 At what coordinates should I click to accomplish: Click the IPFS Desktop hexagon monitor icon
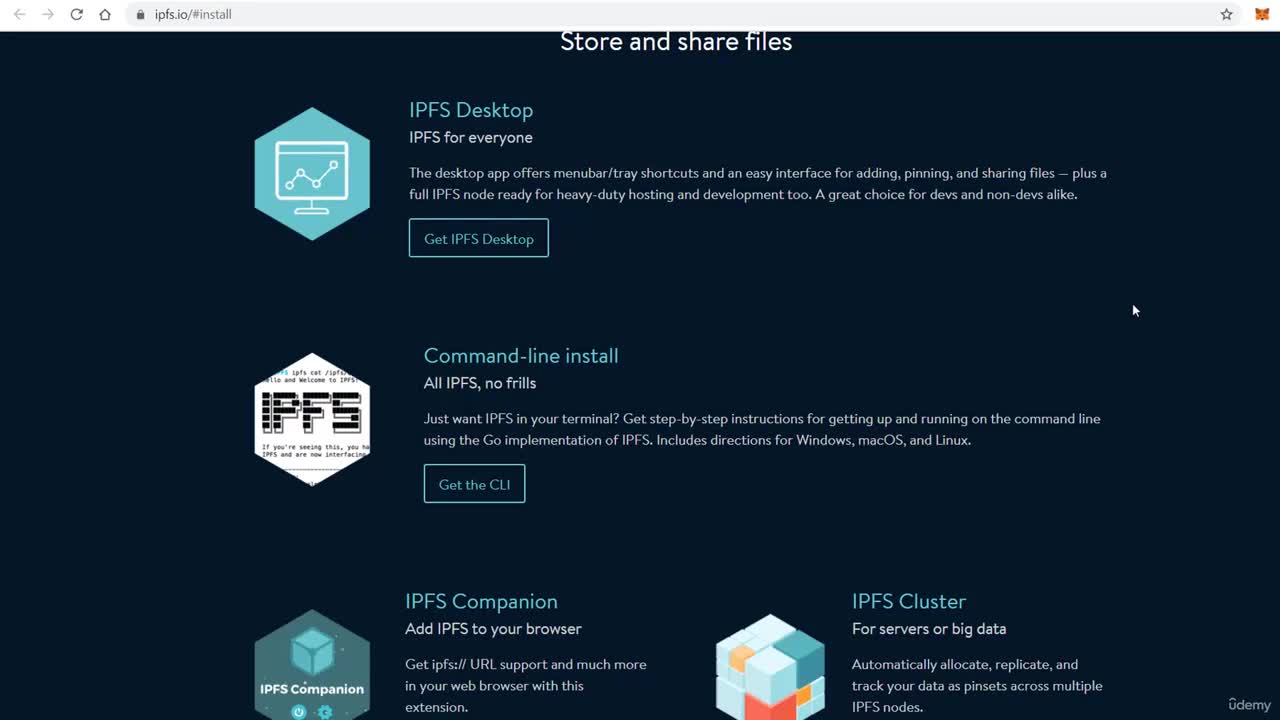point(312,174)
